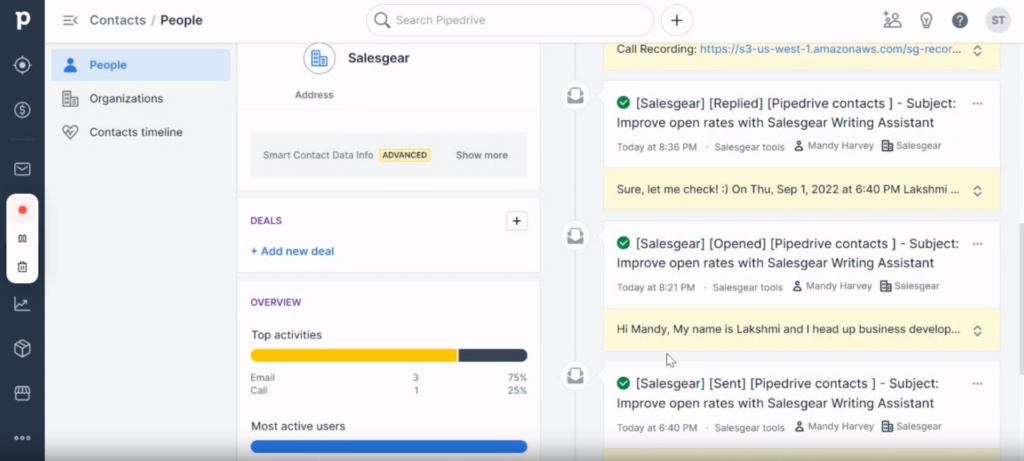This screenshot has width=1024, height=461.
Task: Open the help question mark icon
Action: tap(959, 20)
